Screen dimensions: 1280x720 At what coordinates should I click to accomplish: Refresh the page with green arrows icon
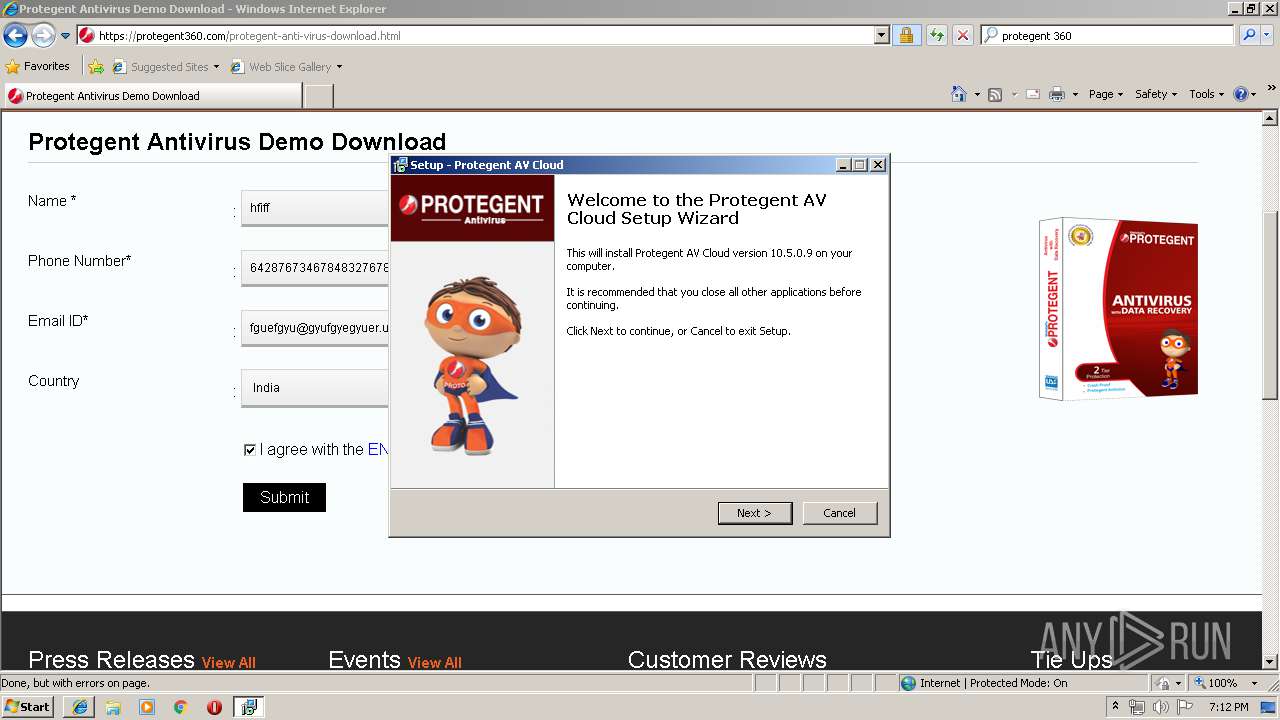[x=936, y=35]
